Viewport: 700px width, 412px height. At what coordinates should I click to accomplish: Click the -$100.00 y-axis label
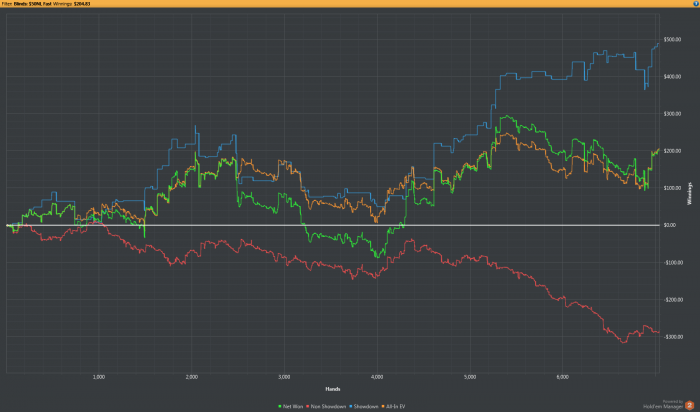tap(673, 262)
